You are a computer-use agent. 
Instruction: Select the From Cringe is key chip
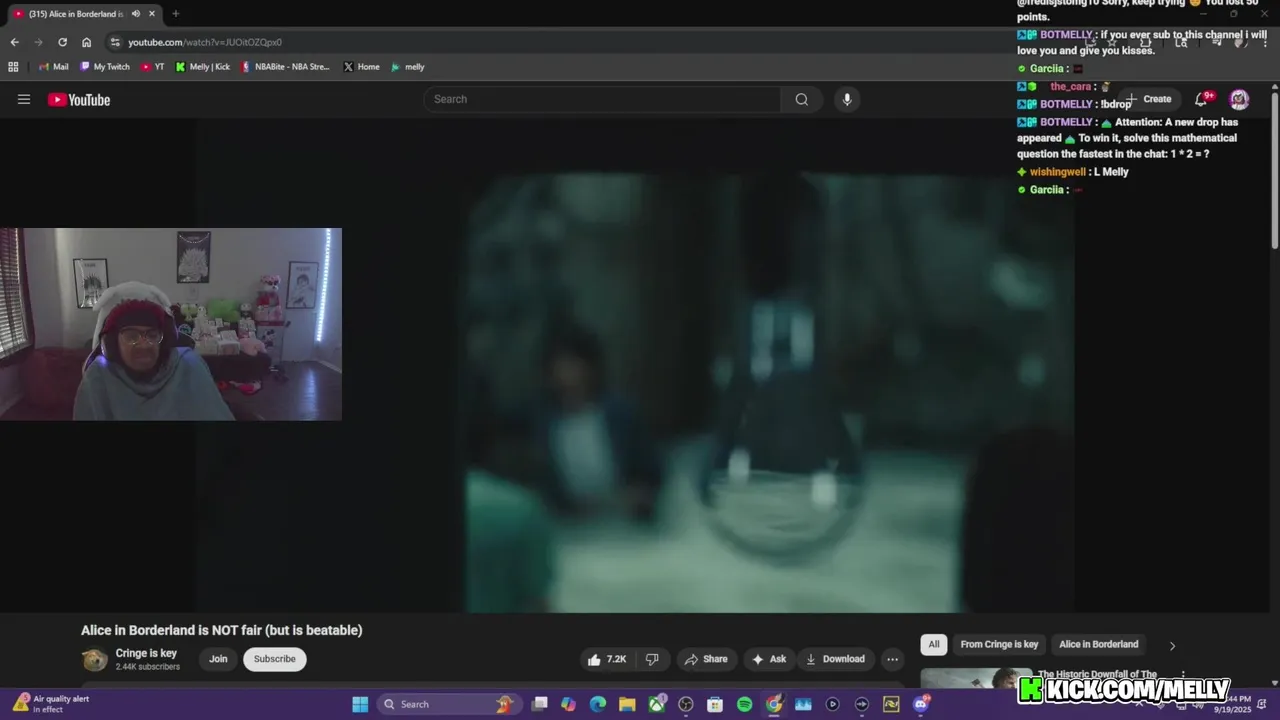[x=999, y=644]
